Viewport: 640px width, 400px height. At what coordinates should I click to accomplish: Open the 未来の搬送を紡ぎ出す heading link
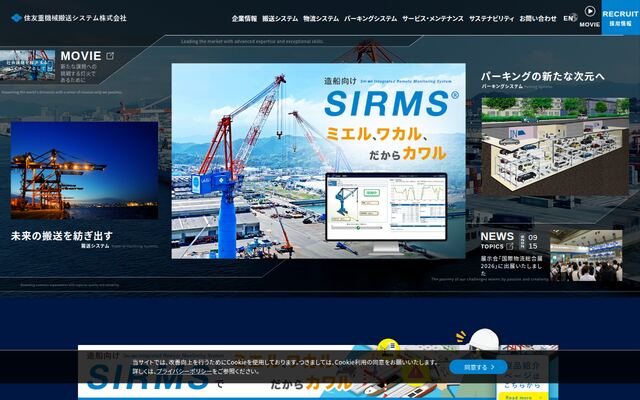62,236
